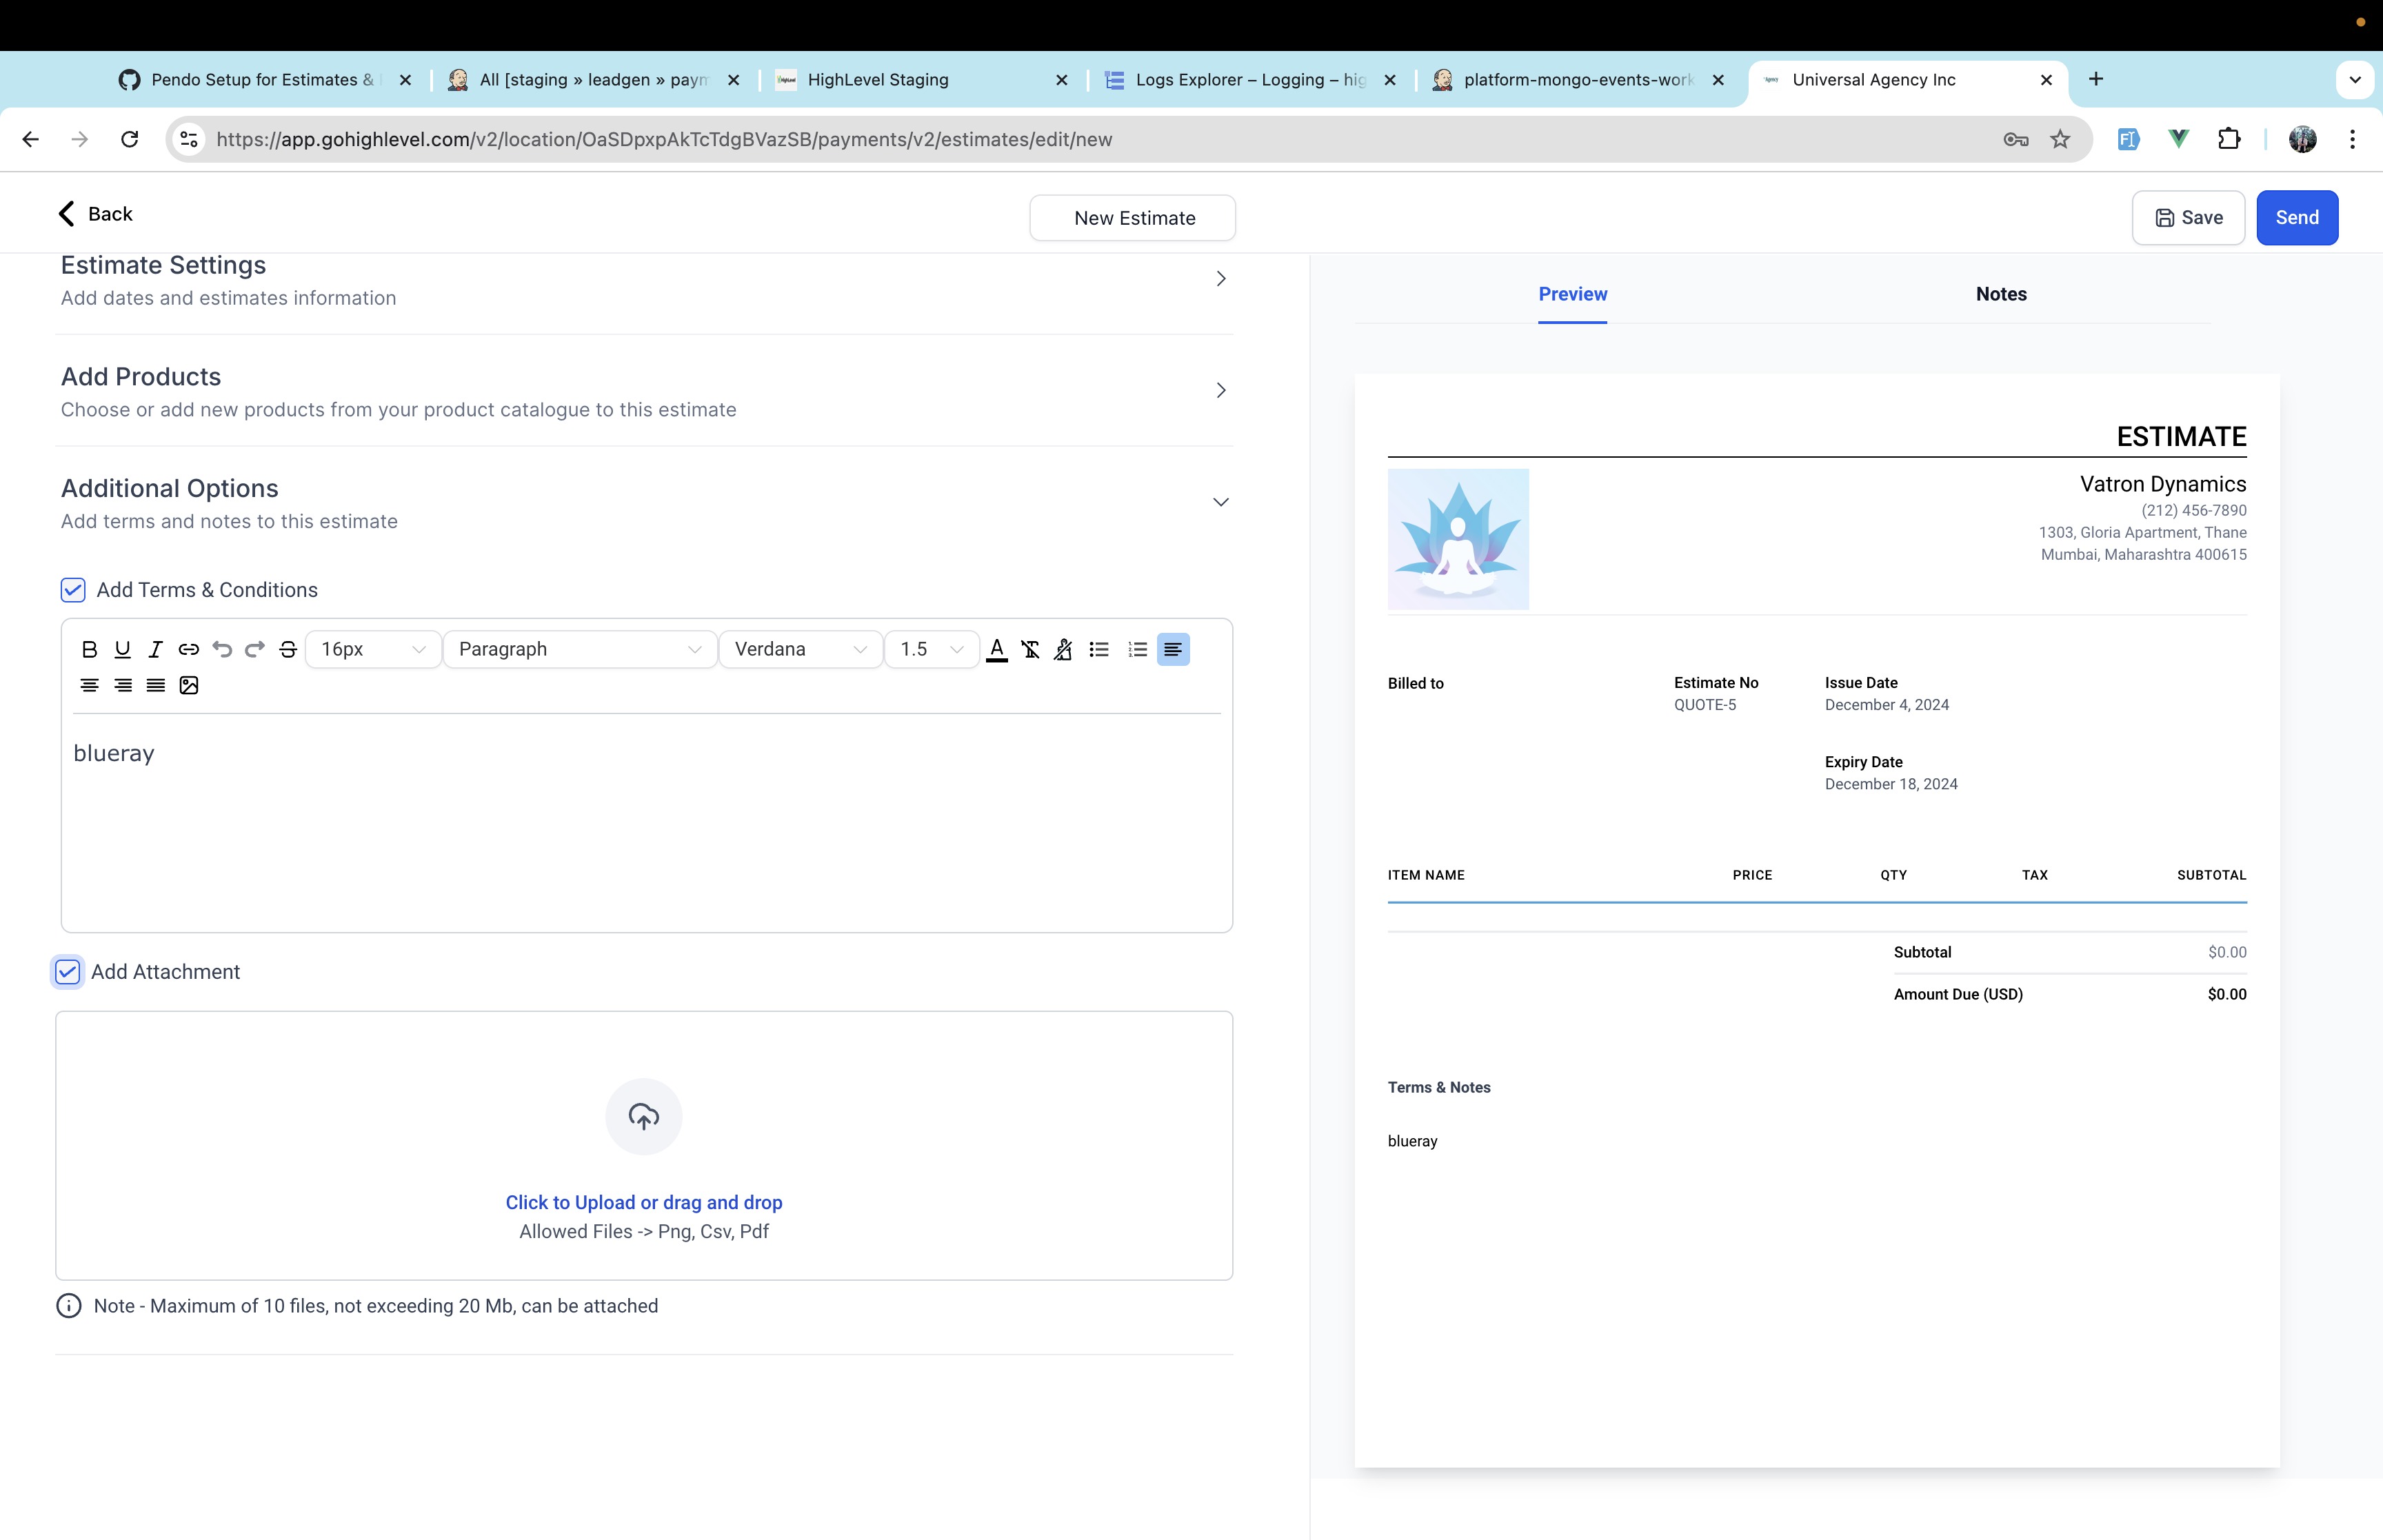This screenshot has height=1540, width=2383.
Task: Click the browser address bar URL
Action: click(x=664, y=139)
